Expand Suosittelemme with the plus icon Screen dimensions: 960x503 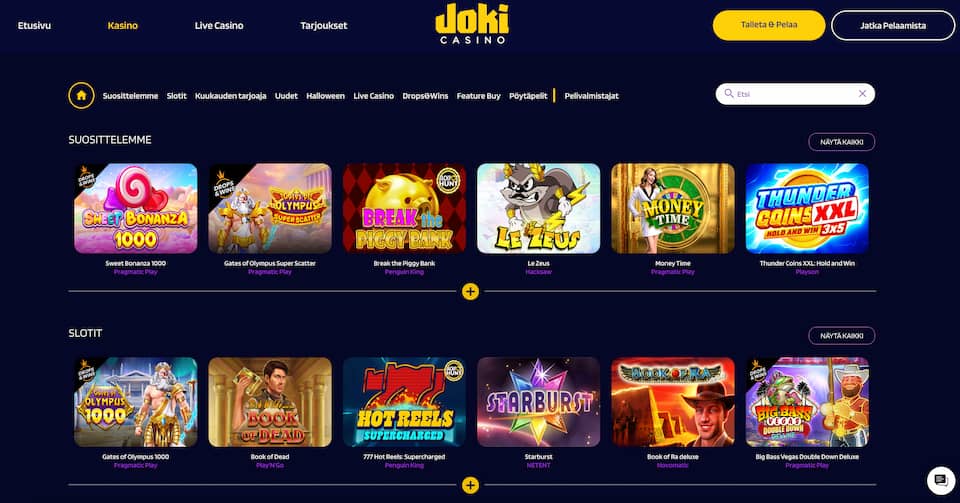click(x=470, y=291)
